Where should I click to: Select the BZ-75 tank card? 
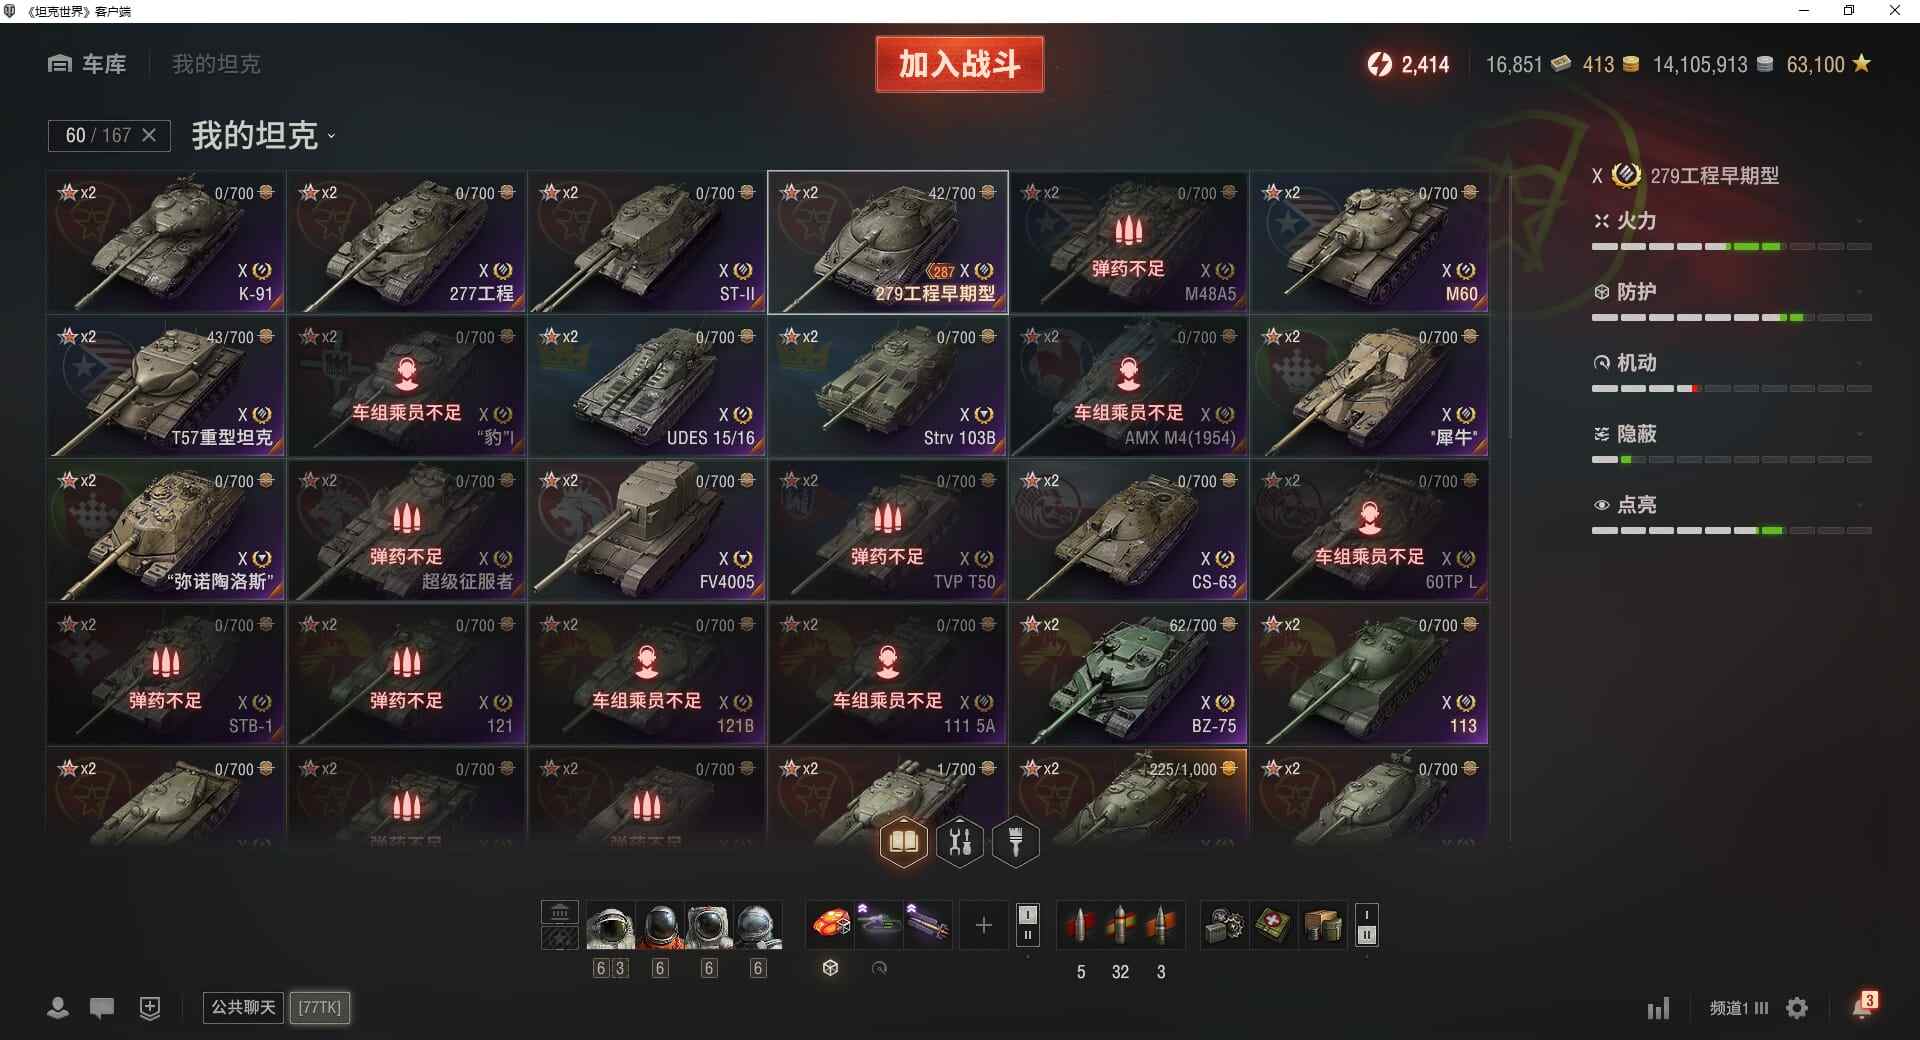tap(1128, 675)
